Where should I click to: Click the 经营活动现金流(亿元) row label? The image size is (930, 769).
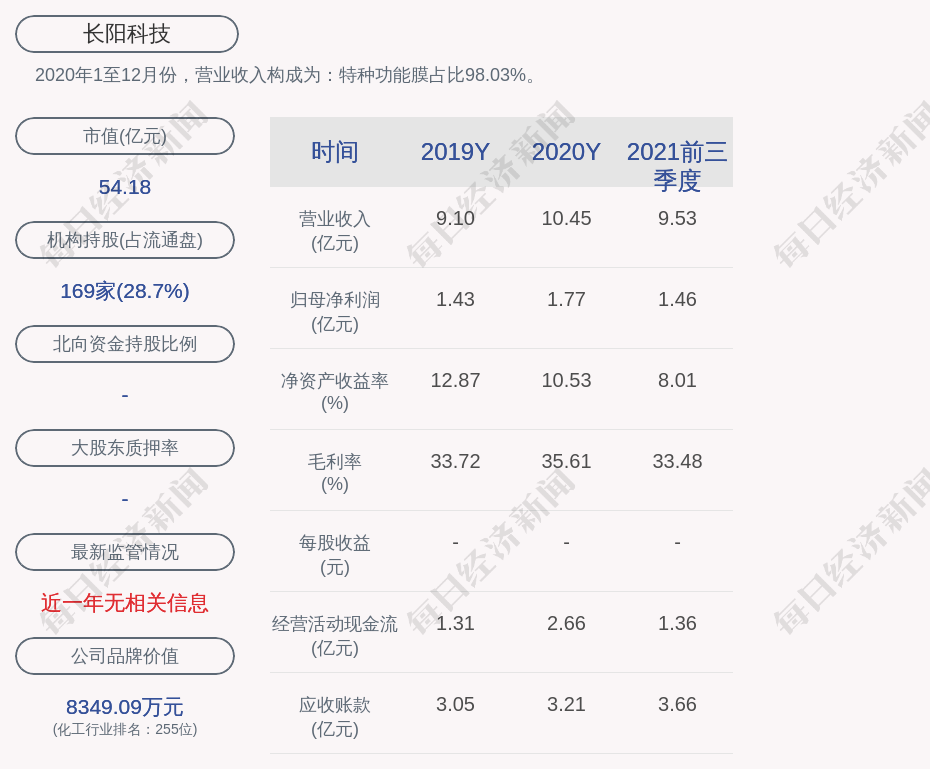pyautogui.click(x=335, y=636)
